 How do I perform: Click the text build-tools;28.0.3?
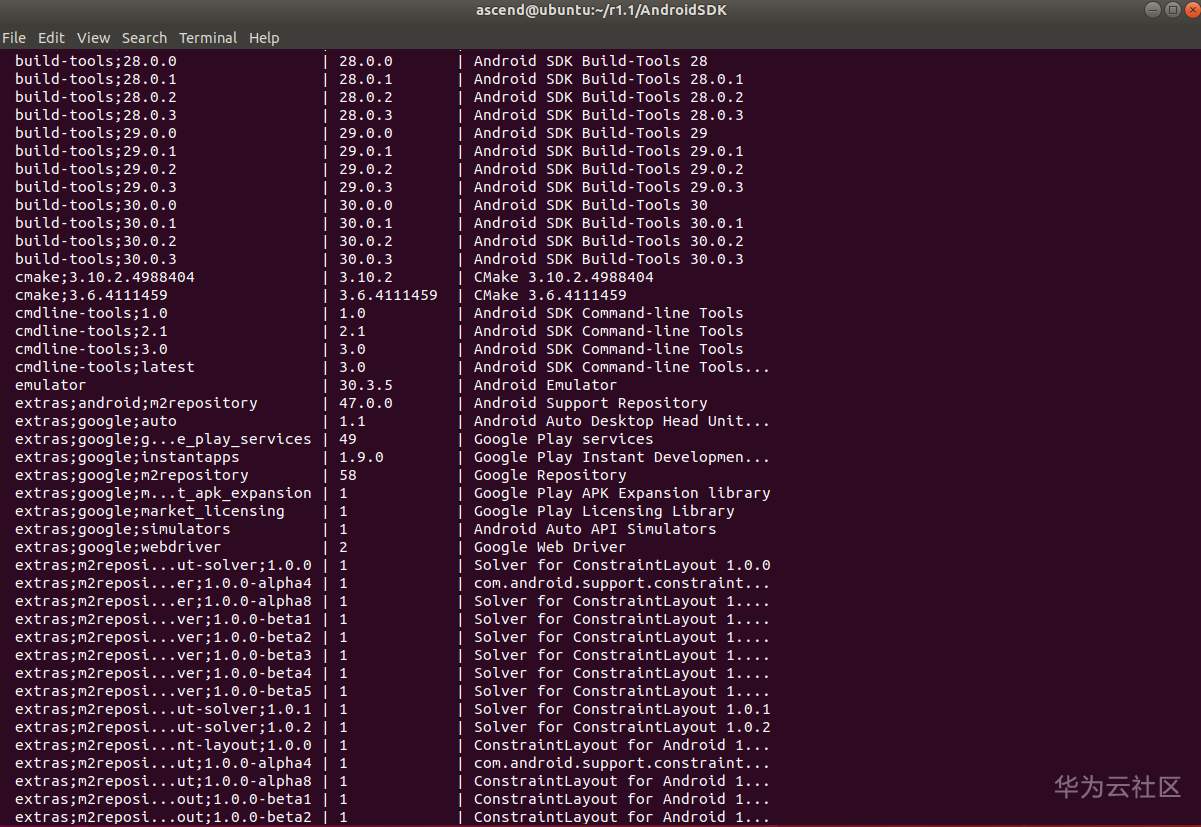coord(95,115)
